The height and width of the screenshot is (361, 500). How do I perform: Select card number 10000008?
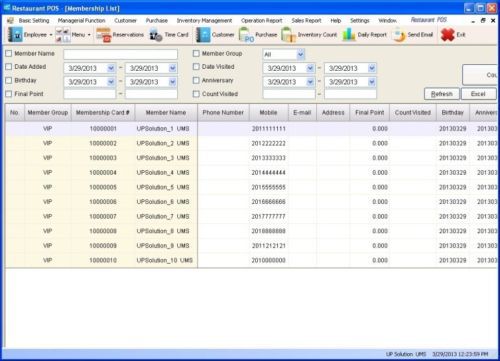103,231
